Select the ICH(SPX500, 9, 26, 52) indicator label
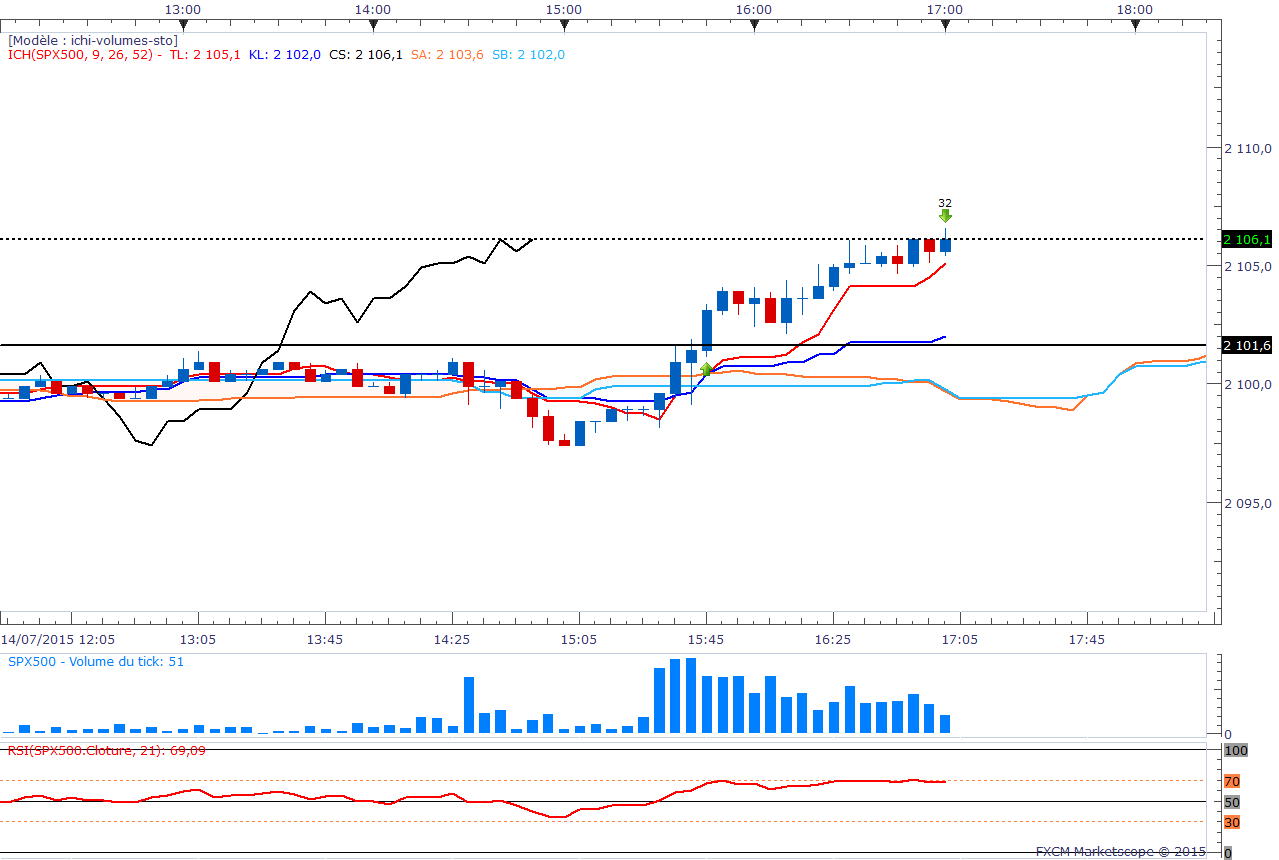 (x=80, y=55)
